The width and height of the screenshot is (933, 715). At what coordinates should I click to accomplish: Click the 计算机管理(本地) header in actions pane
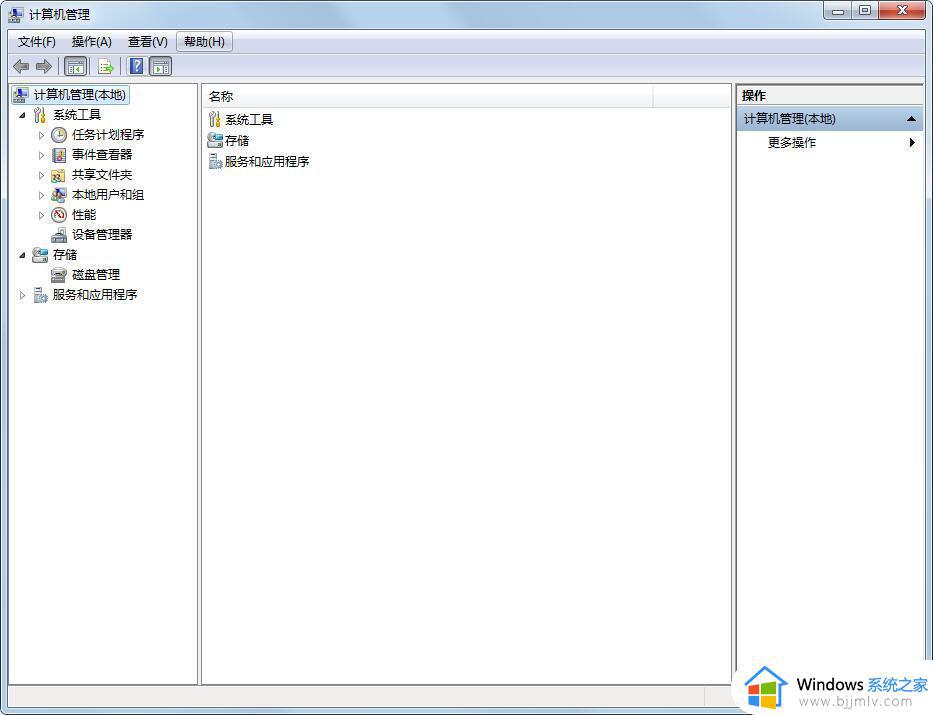[x=829, y=119]
